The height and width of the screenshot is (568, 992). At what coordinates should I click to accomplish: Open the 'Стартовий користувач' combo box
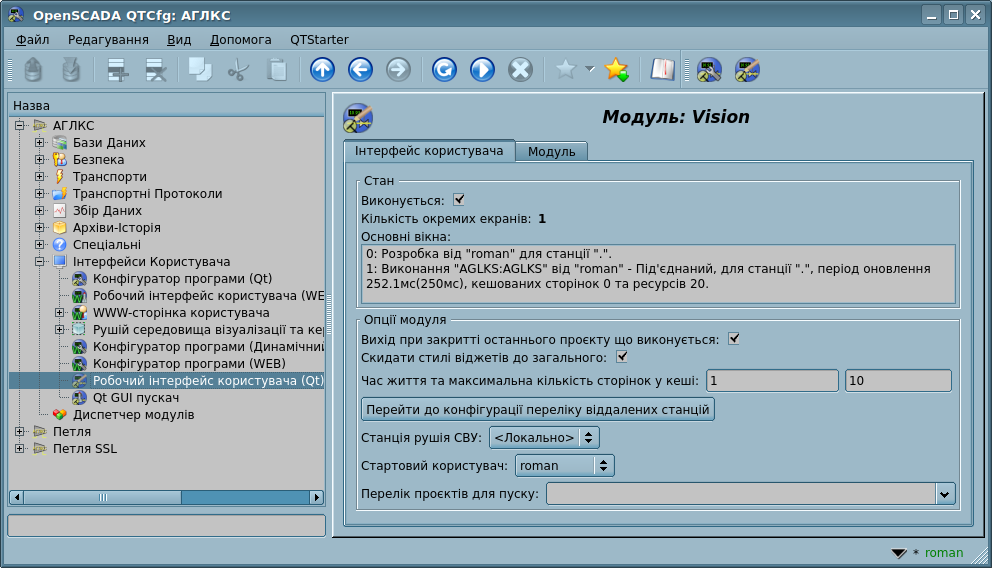click(564, 465)
